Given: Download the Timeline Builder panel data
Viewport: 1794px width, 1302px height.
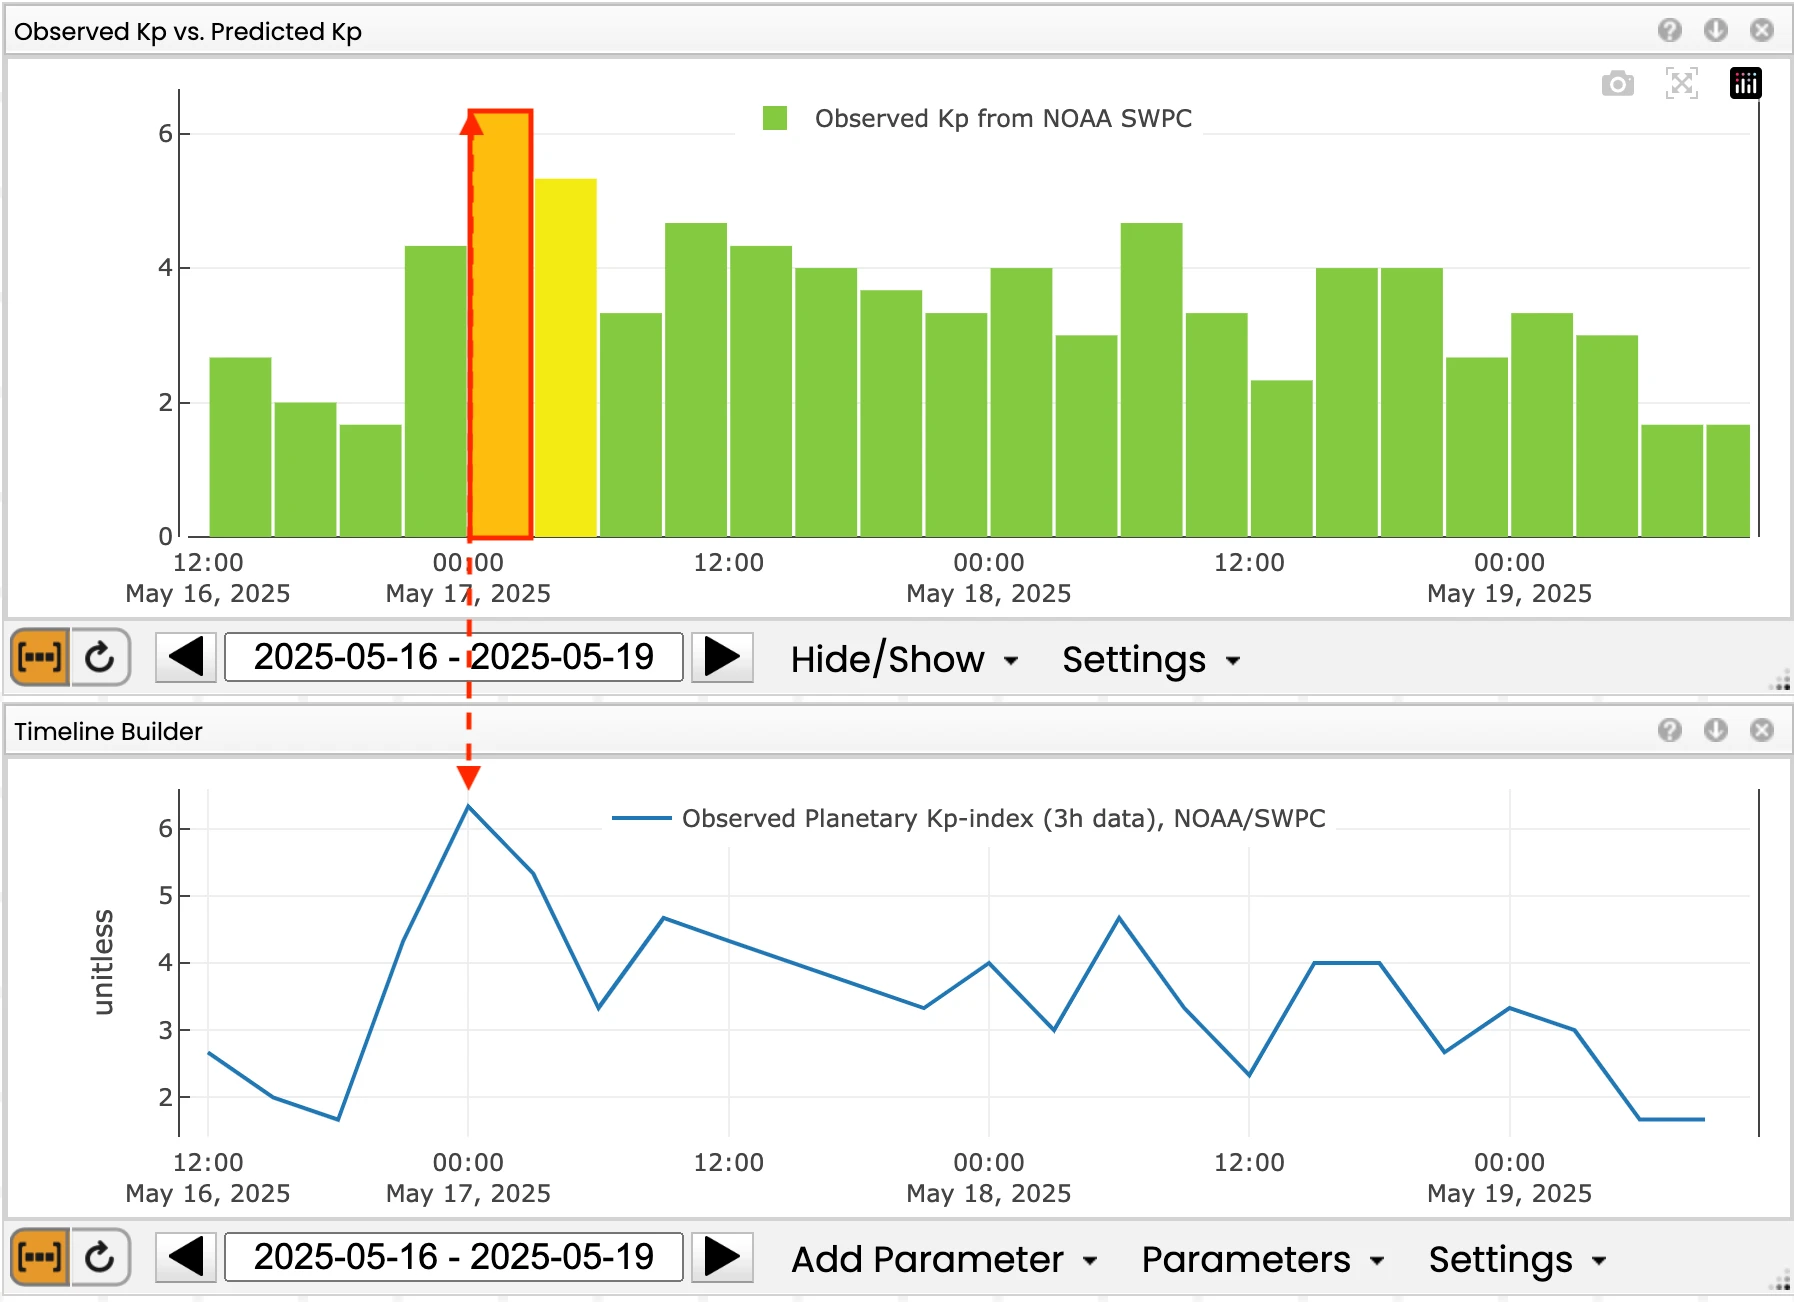Looking at the screenshot, I should click(x=1715, y=730).
